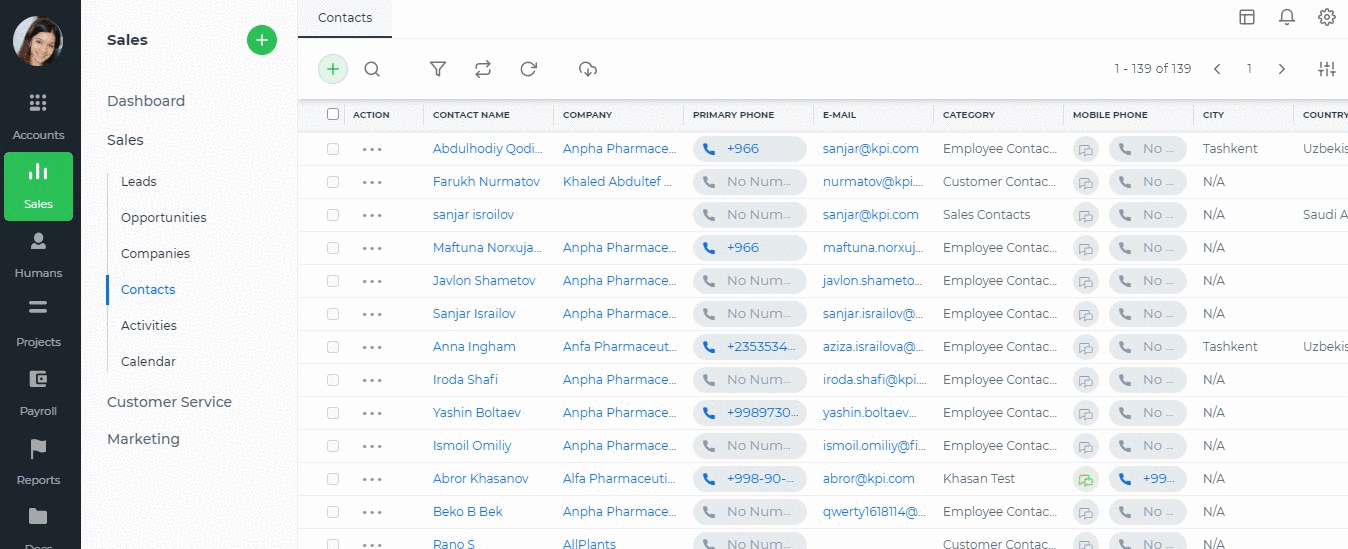The width and height of the screenshot is (1348, 549).
Task: Click the Payroll icon in left sidebar
Action: click(x=38, y=391)
